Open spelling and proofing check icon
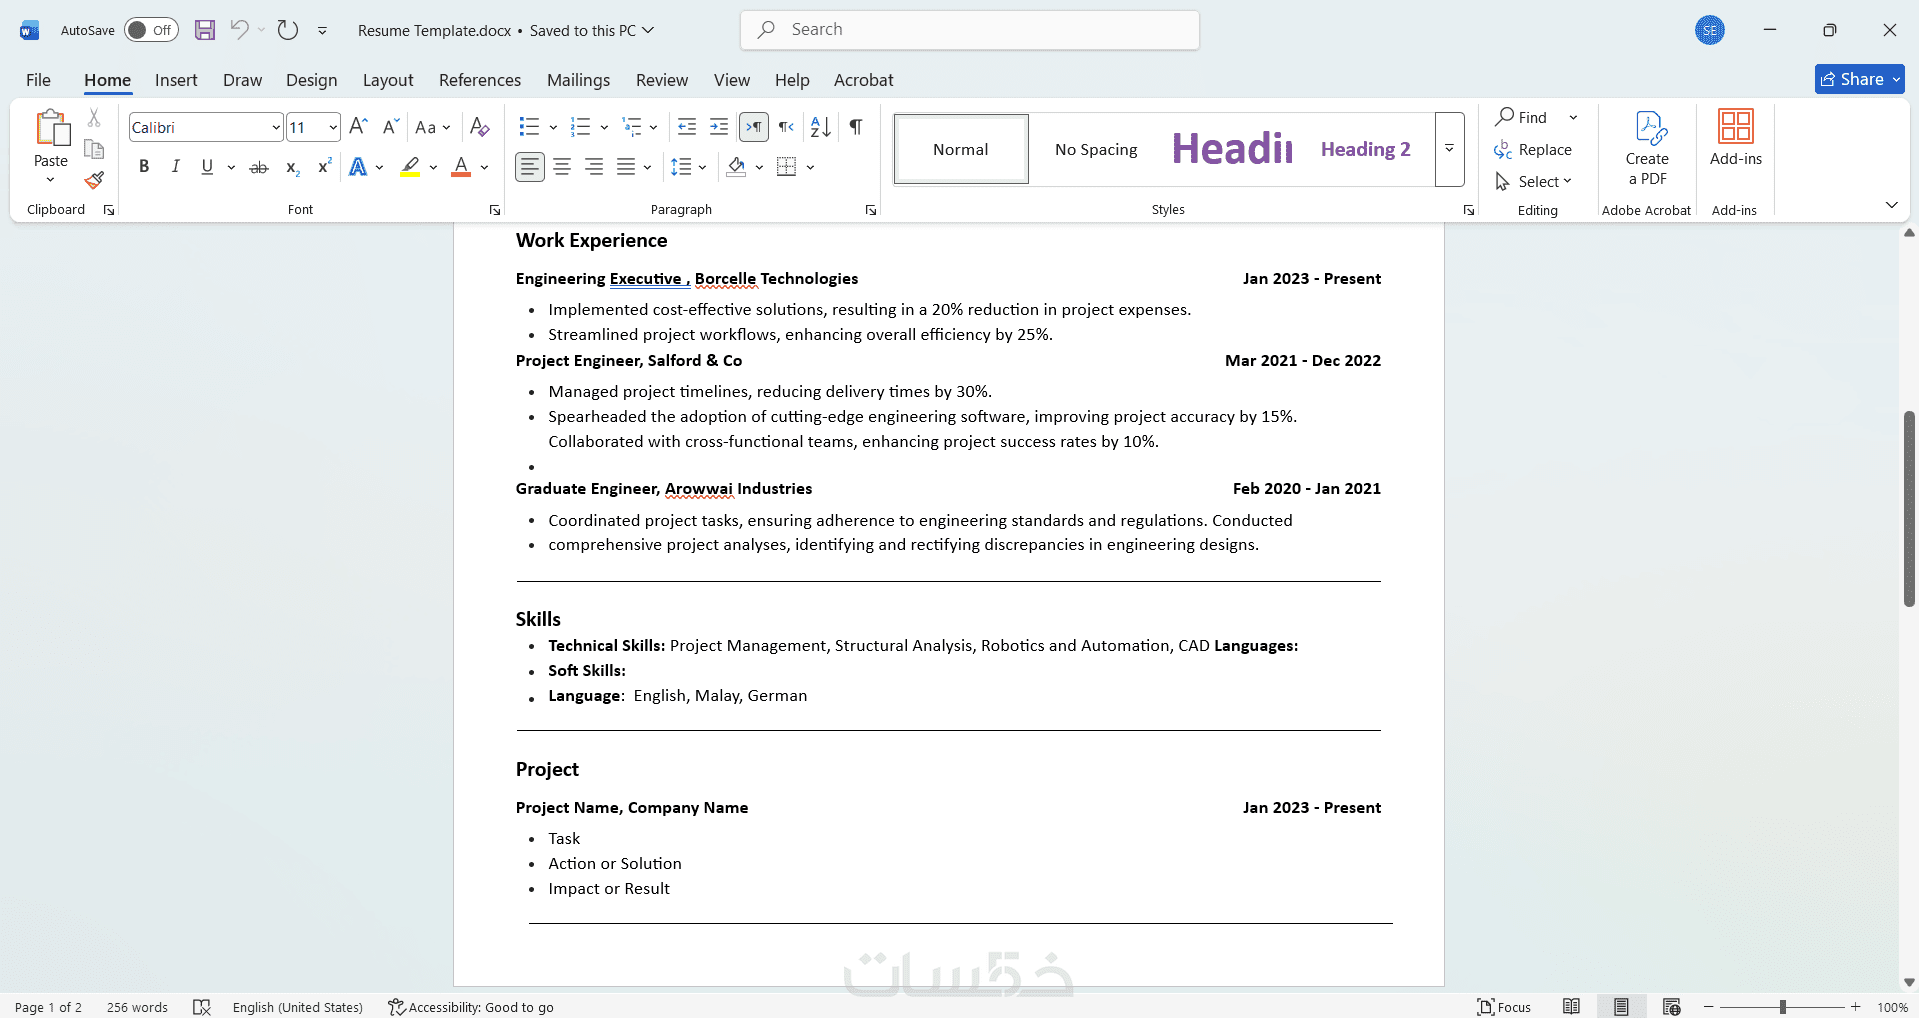Screen dimensions: 1919x1018 (202, 1007)
